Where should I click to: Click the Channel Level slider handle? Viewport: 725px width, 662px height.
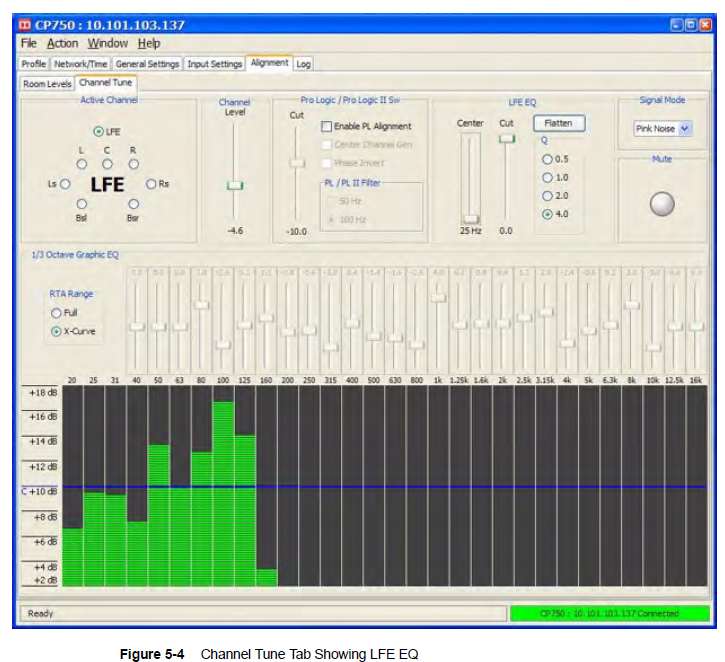[x=235, y=185]
